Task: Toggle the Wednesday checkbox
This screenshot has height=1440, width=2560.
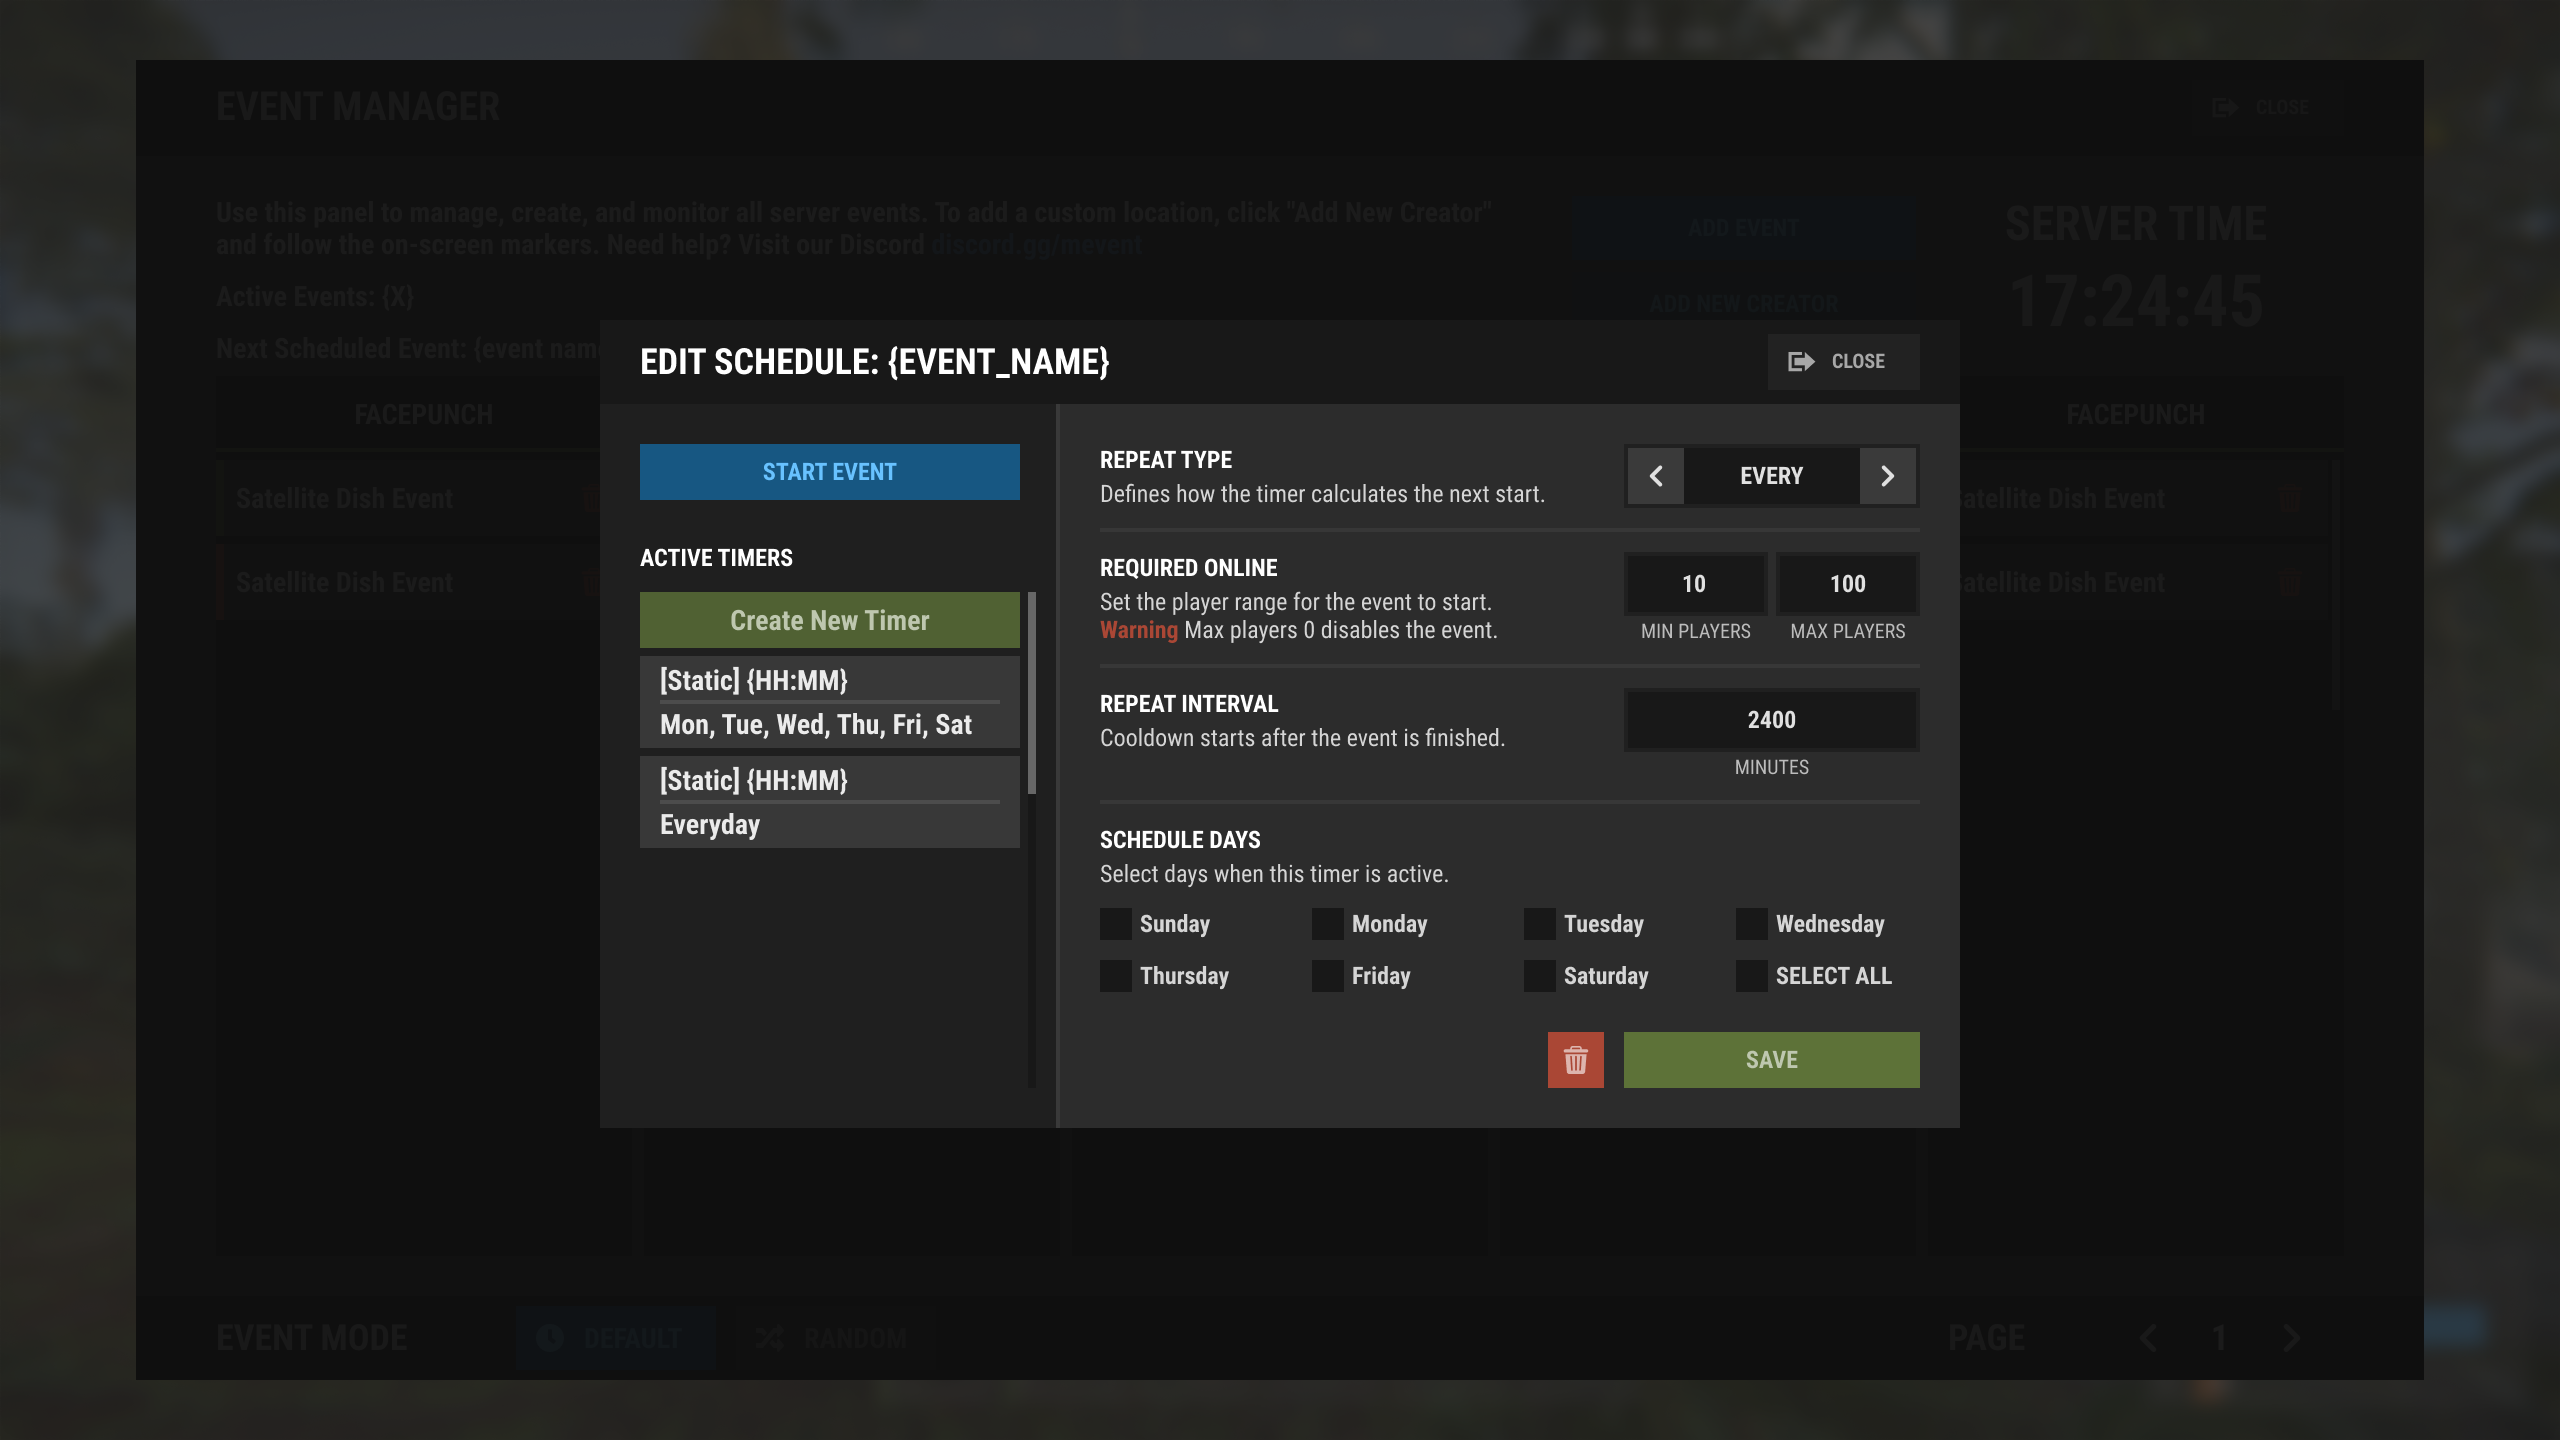Action: pyautogui.click(x=1752, y=924)
